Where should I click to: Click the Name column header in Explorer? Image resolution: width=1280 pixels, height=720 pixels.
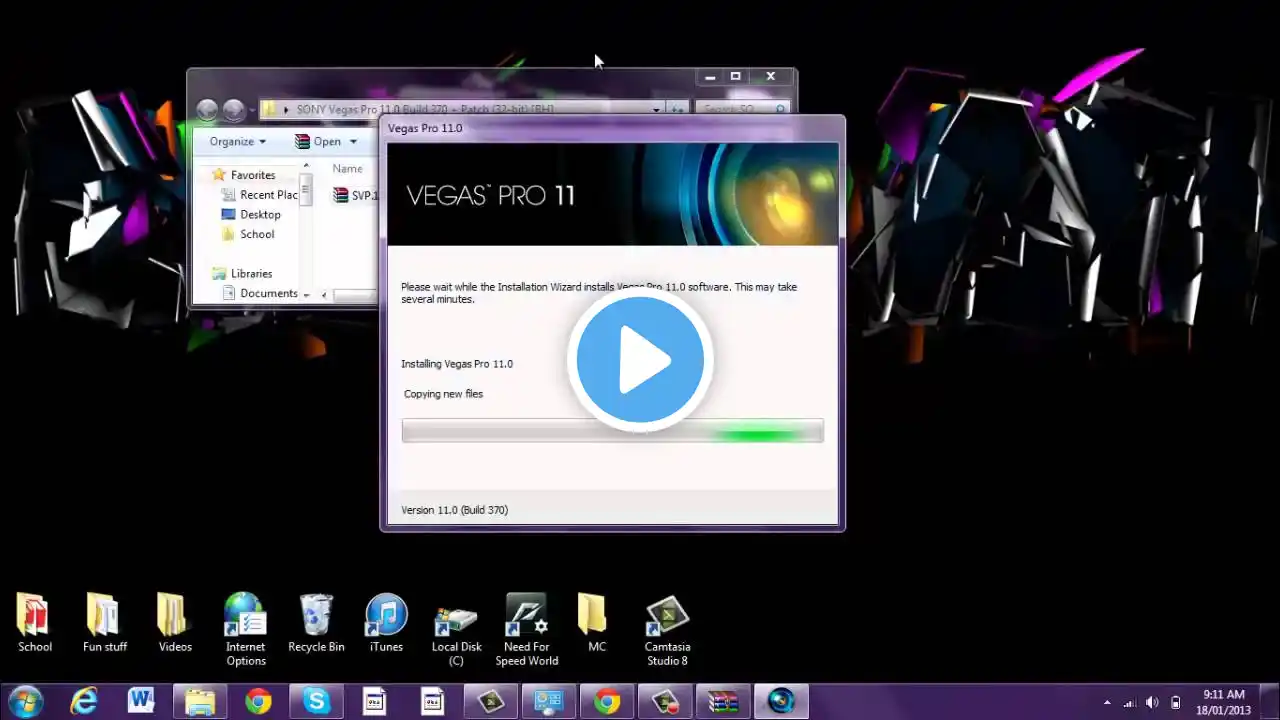pyautogui.click(x=347, y=169)
